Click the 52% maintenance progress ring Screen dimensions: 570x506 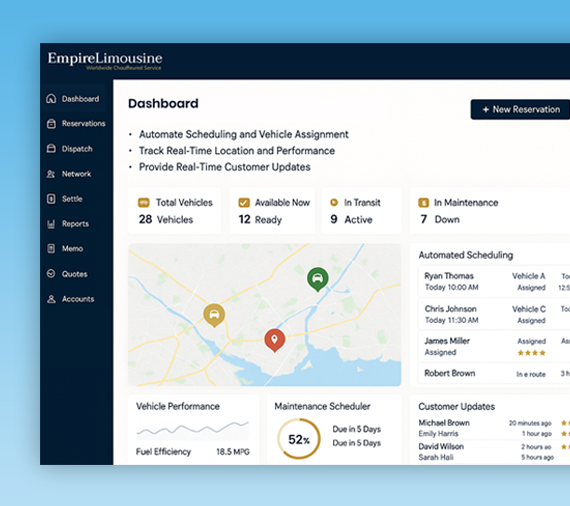[299, 439]
